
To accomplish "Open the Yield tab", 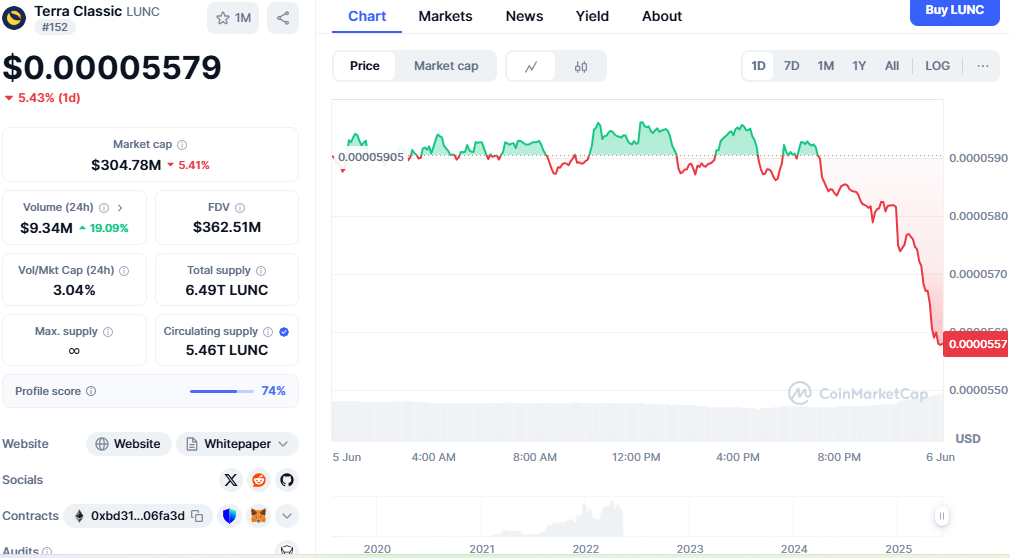I will point(593,17).
